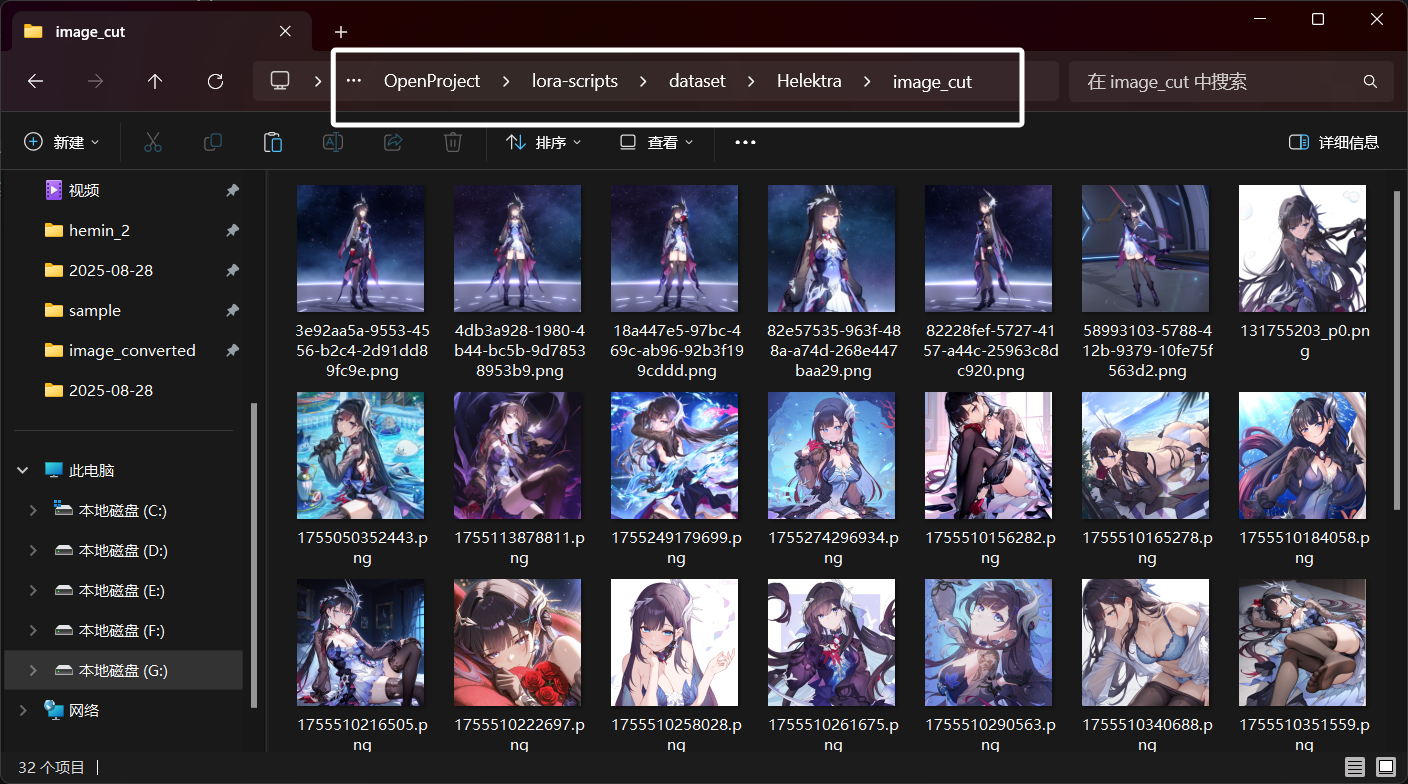Go back with the back arrow
This screenshot has width=1408, height=784.
point(36,82)
